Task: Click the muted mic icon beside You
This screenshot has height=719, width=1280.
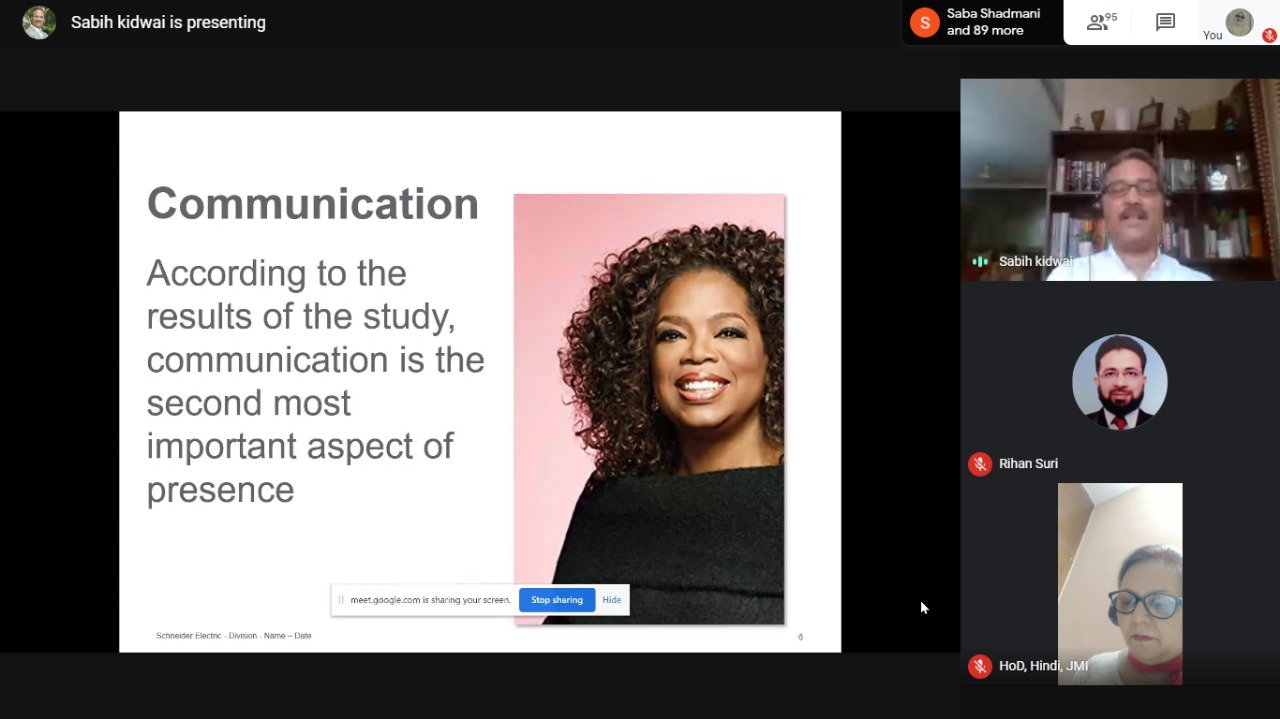Action: click(x=1269, y=35)
